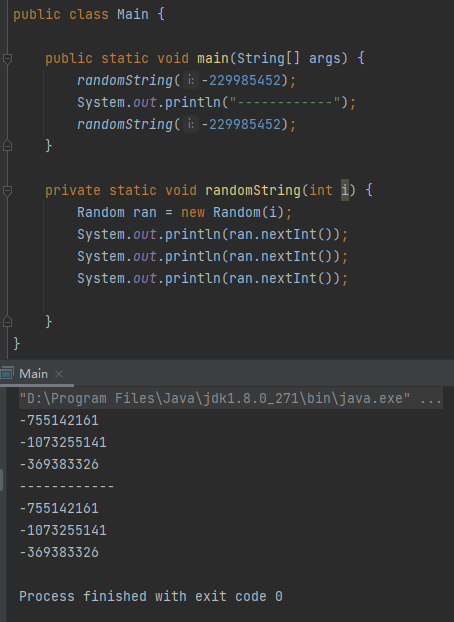Click the second randomString call in main
This screenshot has width=454, height=622.
click(x=125, y=125)
